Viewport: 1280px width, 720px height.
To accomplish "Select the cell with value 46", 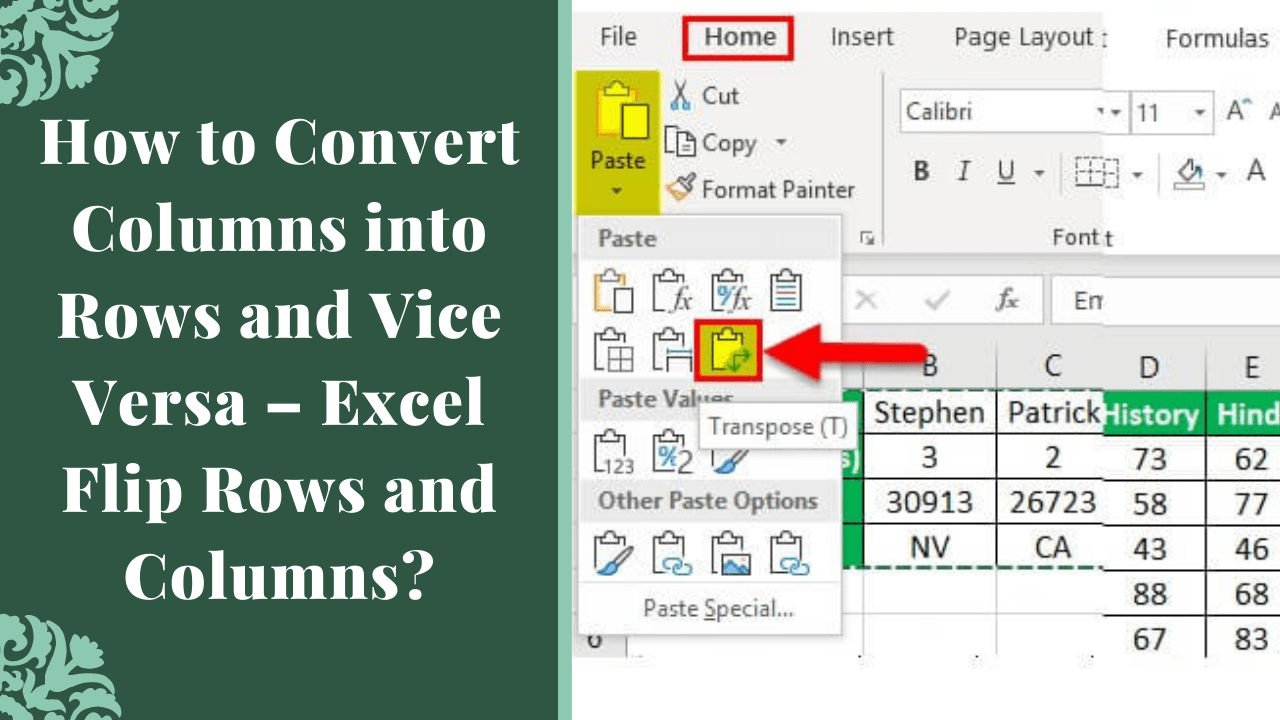I will click(x=1243, y=549).
